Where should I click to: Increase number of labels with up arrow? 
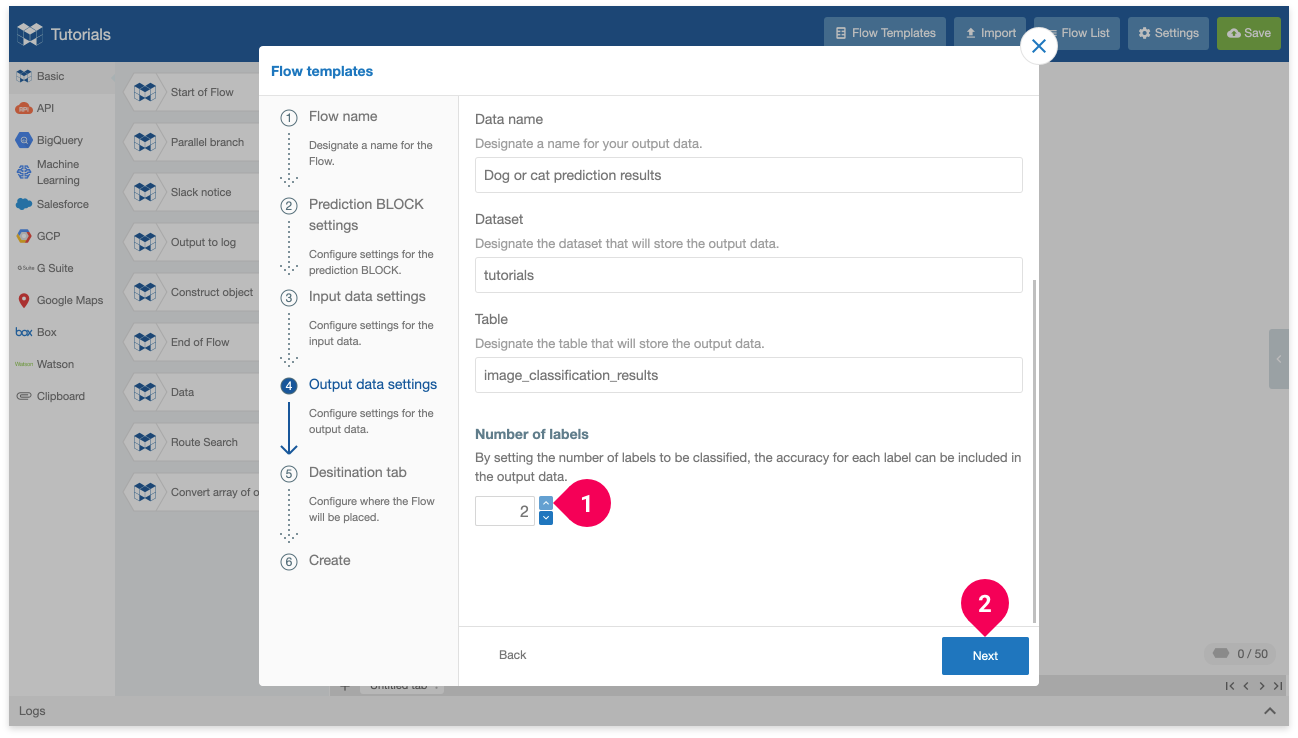(x=546, y=503)
